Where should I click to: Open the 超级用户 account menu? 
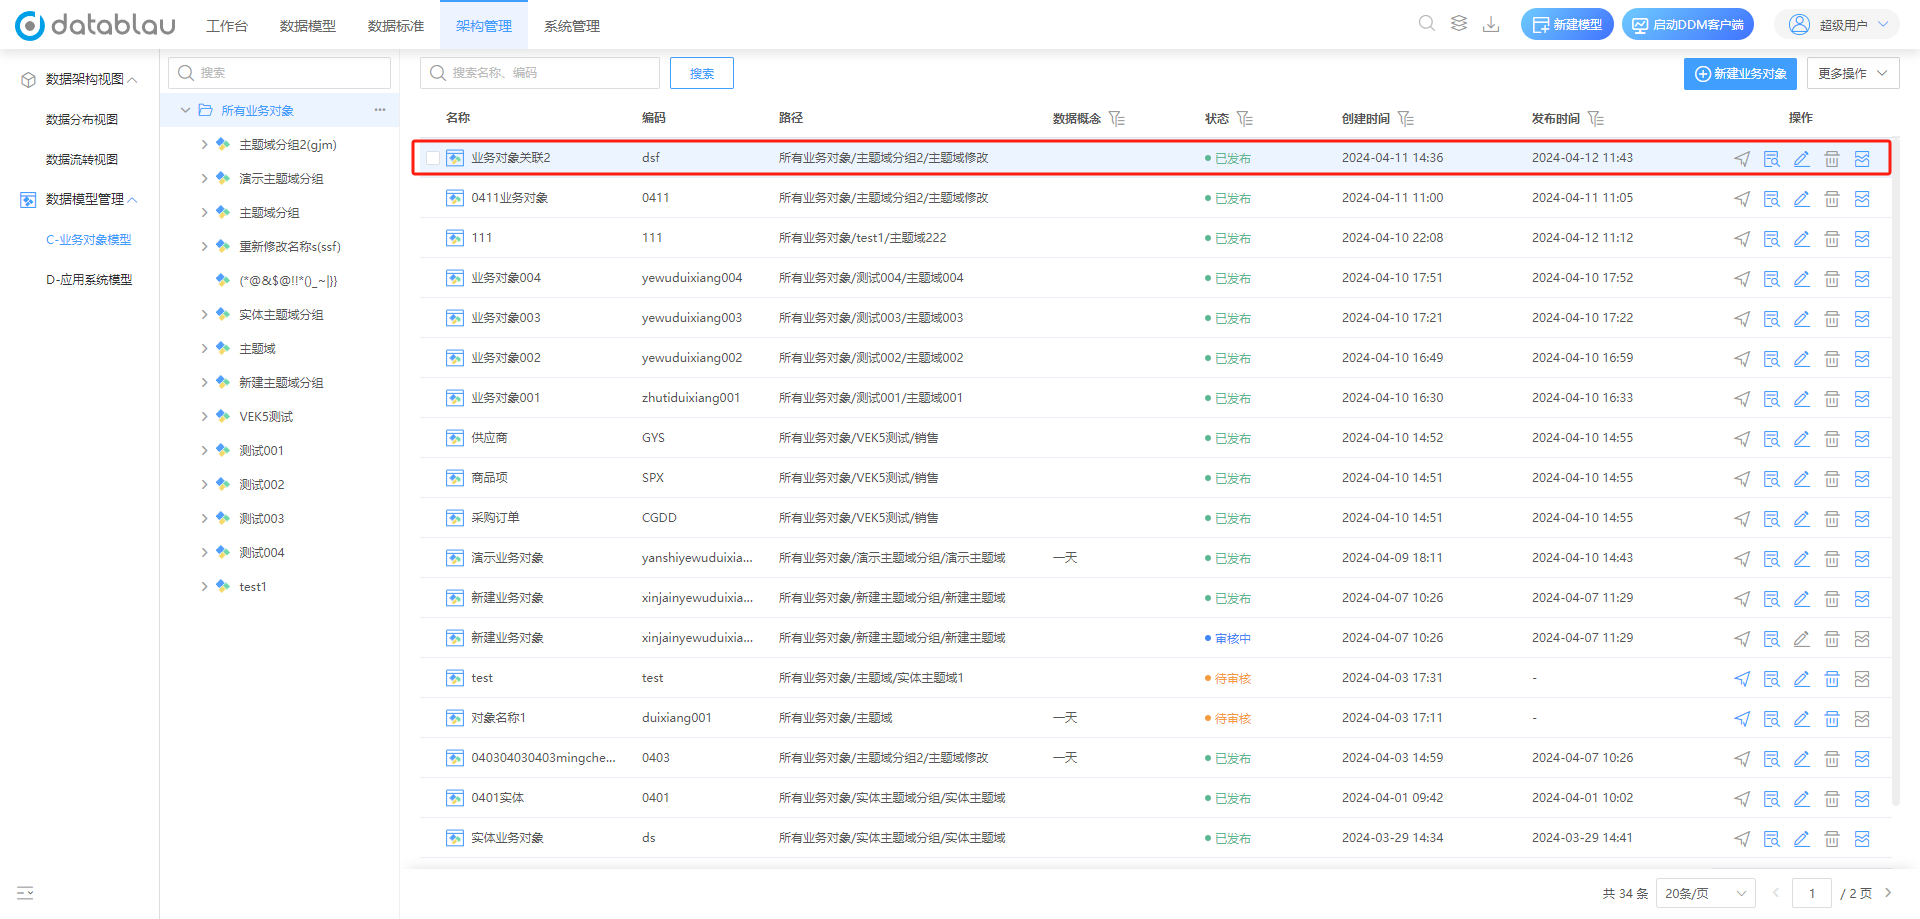1837,25
